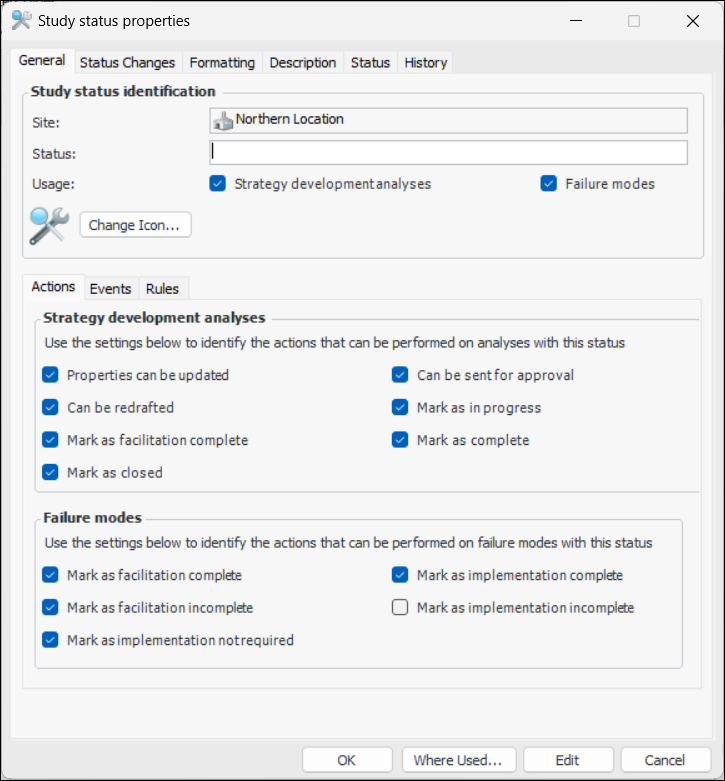Select the Actions sub-tab
The width and height of the screenshot is (725, 781).
tap(53, 287)
